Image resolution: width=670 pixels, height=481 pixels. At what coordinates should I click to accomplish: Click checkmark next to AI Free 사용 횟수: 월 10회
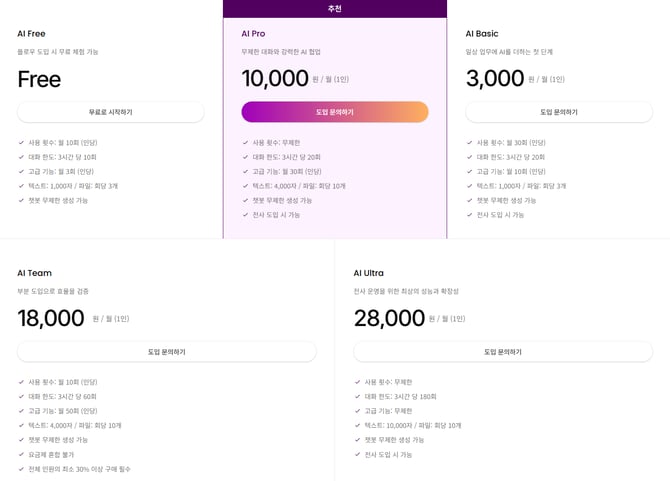[x=21, y=142]
